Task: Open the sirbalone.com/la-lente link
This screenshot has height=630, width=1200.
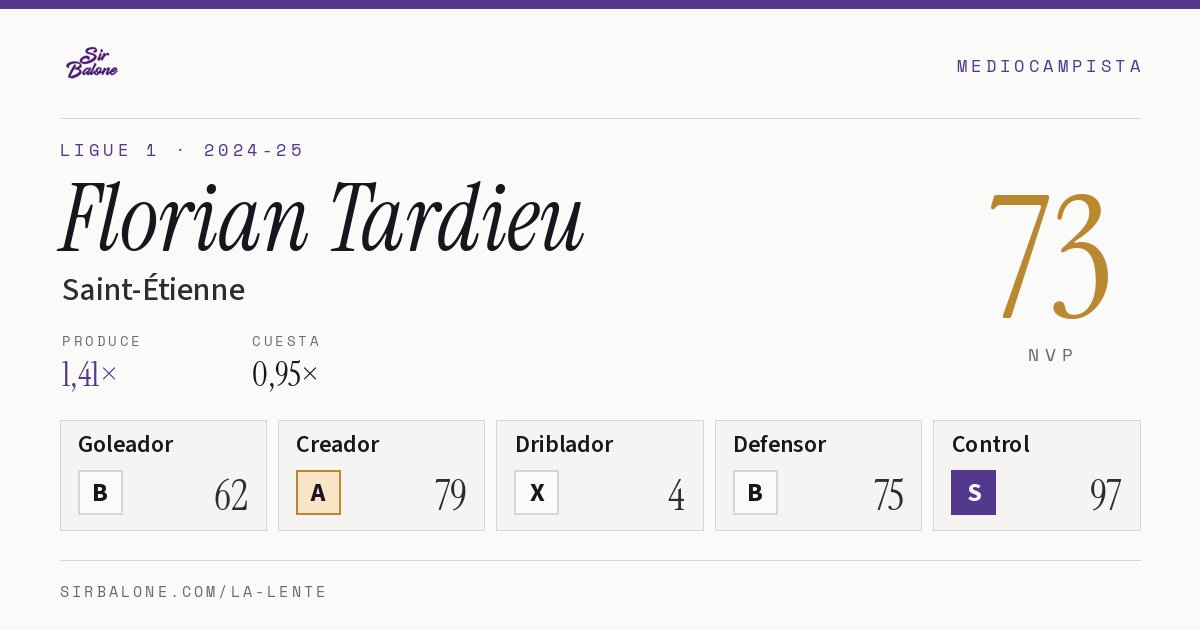Action: [x=194, y=592]
